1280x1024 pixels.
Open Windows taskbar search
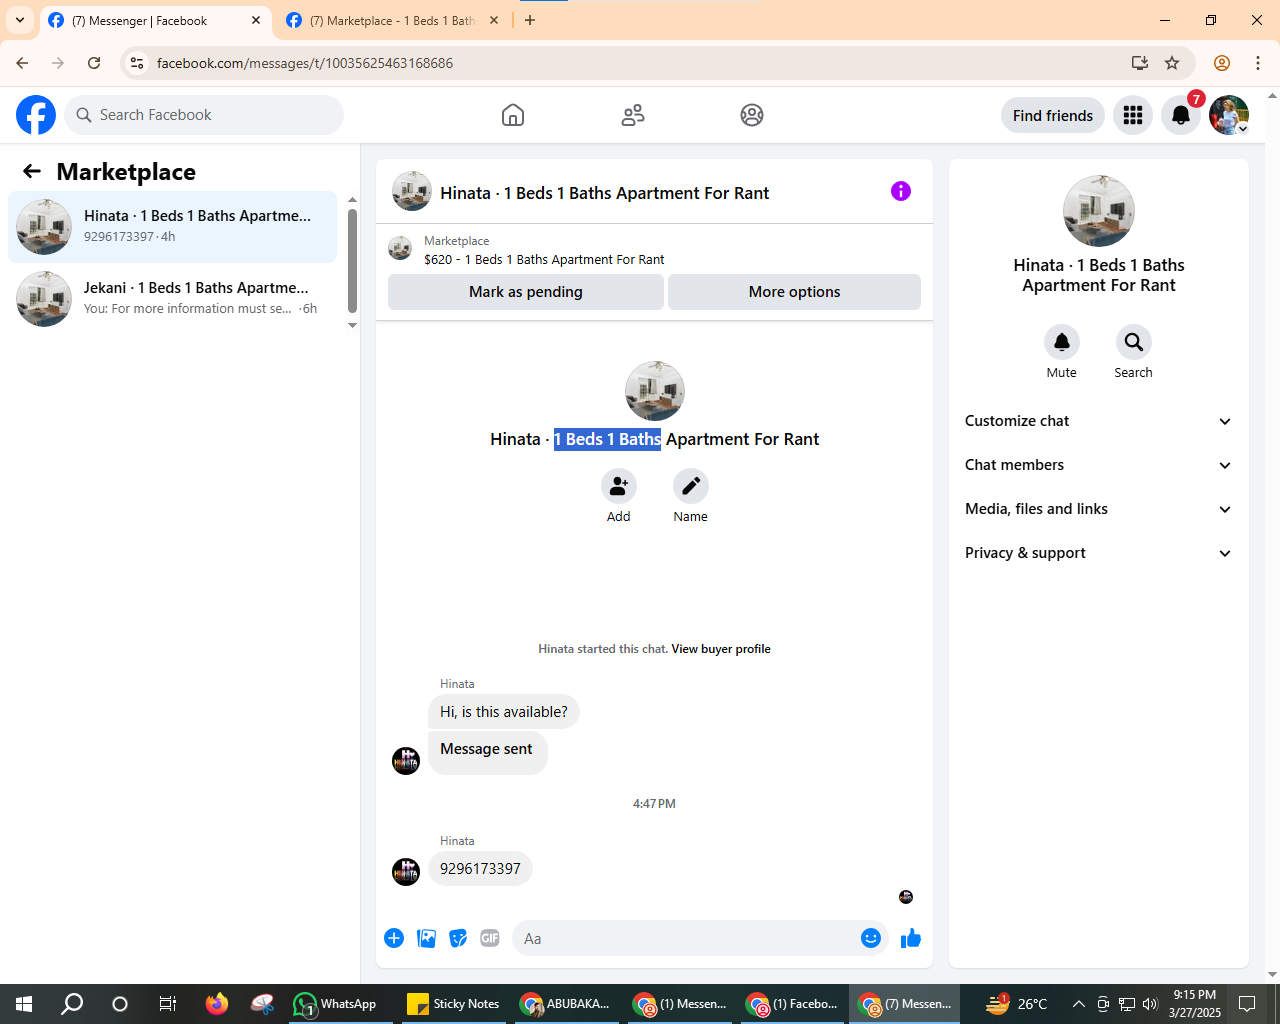click(72, 1004)
